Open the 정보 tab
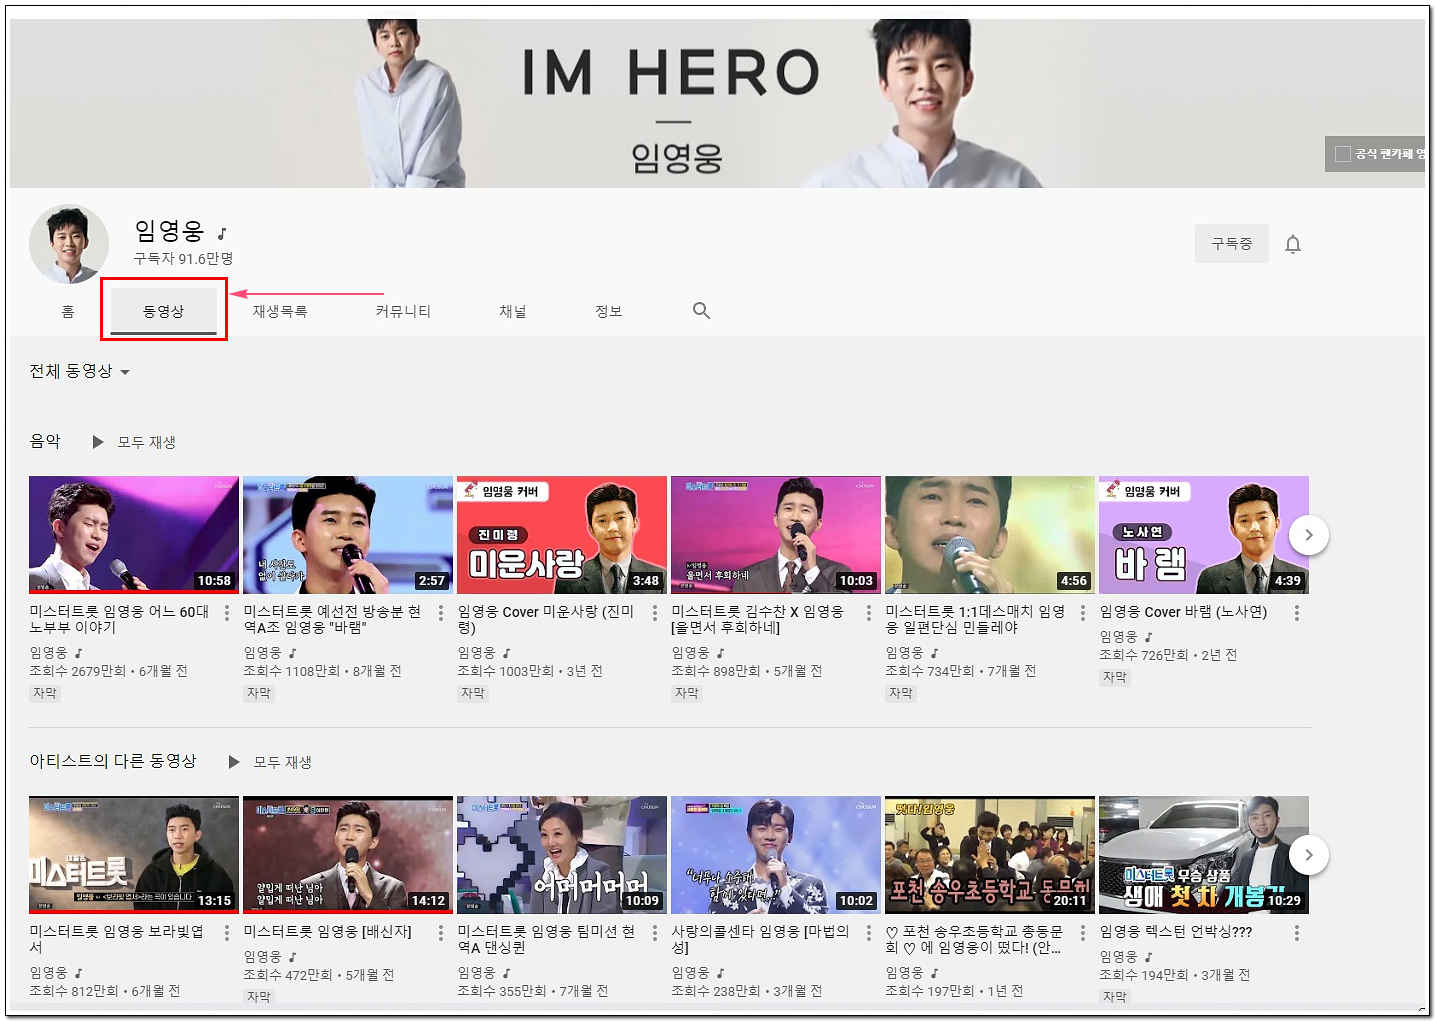Image resolution: width=1435 pixels, height=1021 pixels. 609,312
